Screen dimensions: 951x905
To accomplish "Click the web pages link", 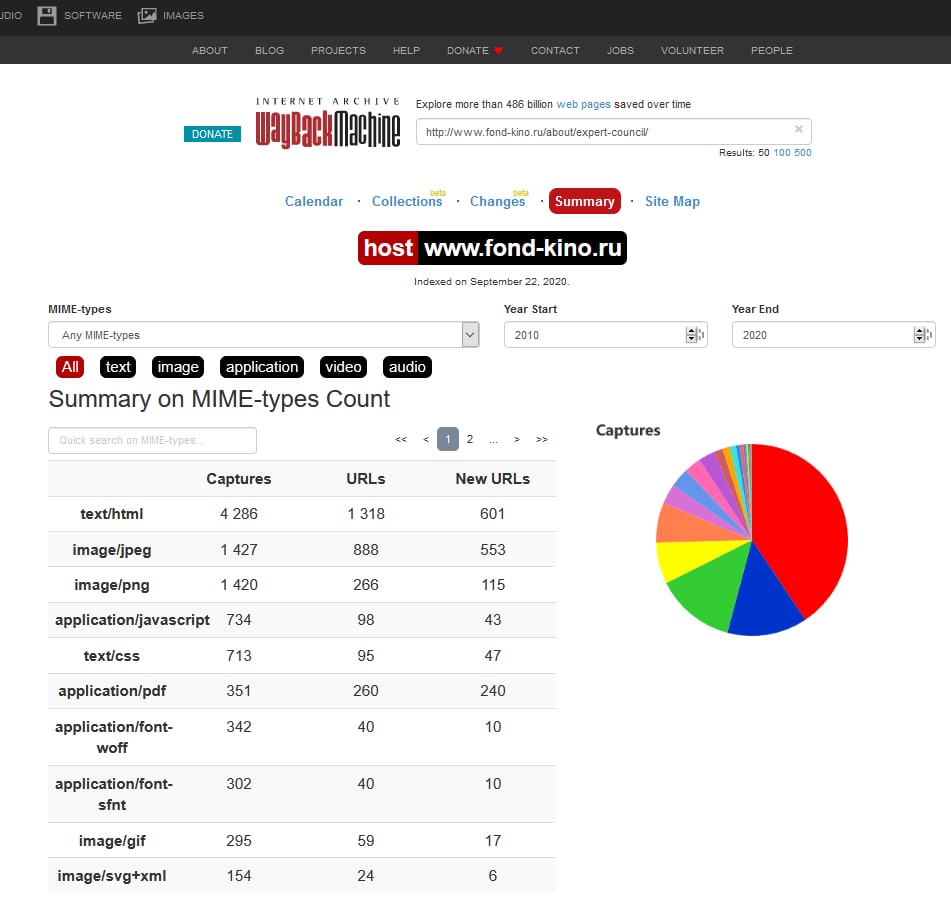I will point(583,104).
